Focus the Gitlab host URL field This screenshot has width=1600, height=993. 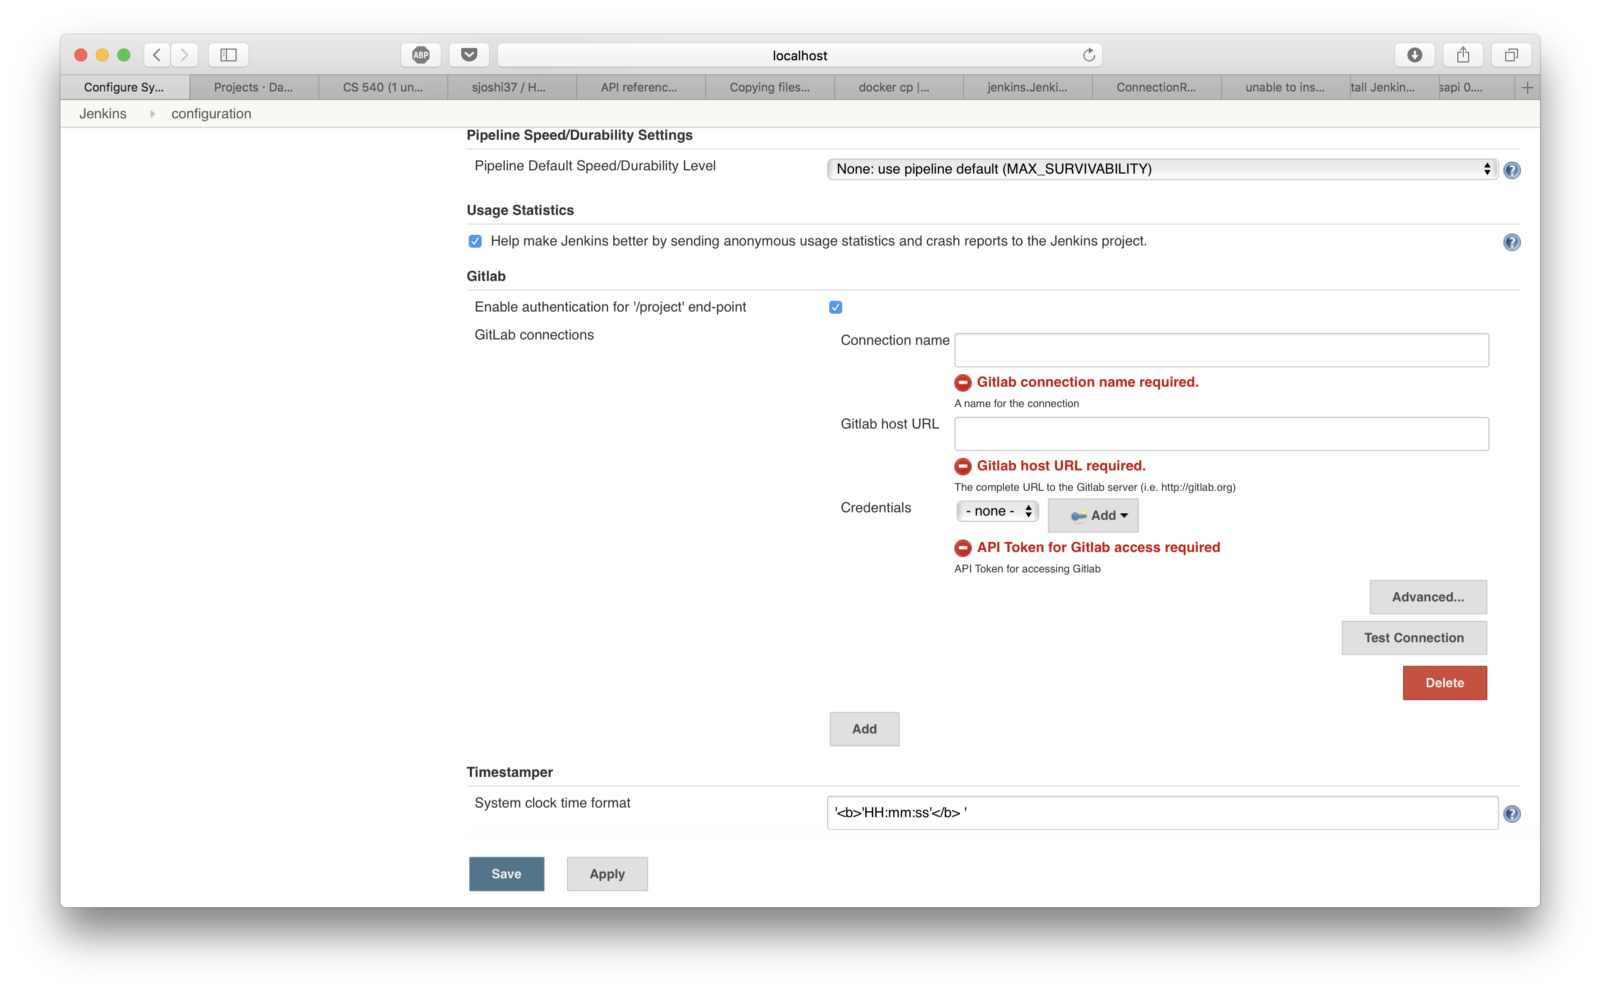[x=1221, y=434]
